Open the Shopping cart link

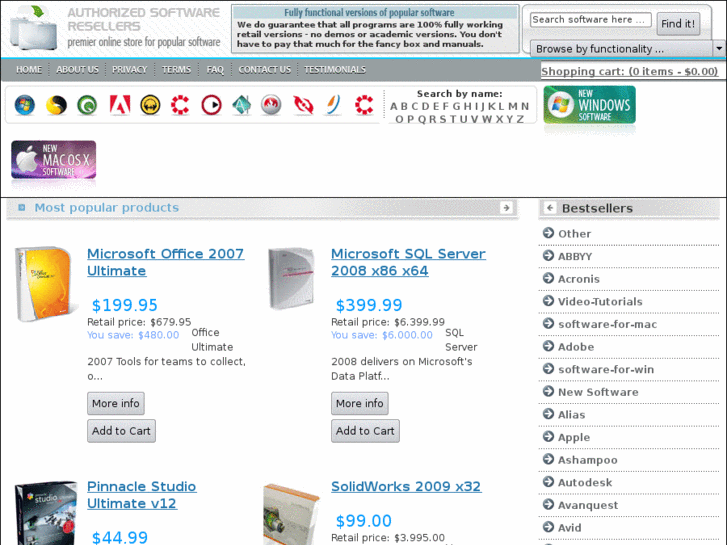click(x=629, y=71)
